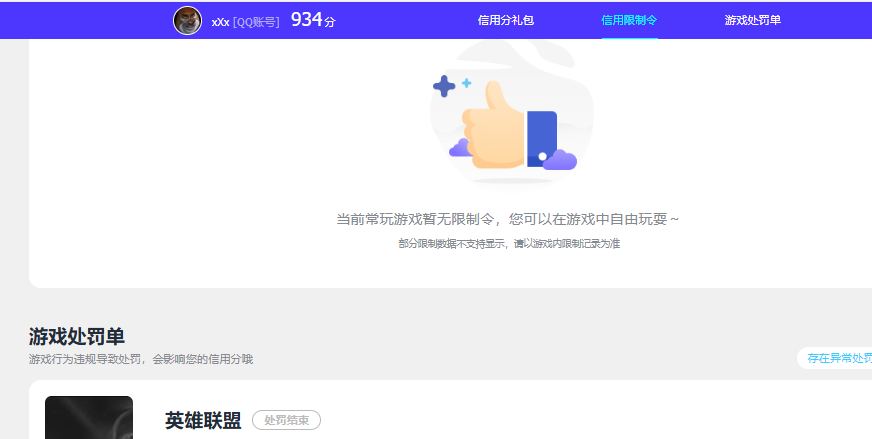Click the 当前常玩游戏暂无限制令 message
The height and width of the screenshot is (439, 872).
[x=508, y=219]
